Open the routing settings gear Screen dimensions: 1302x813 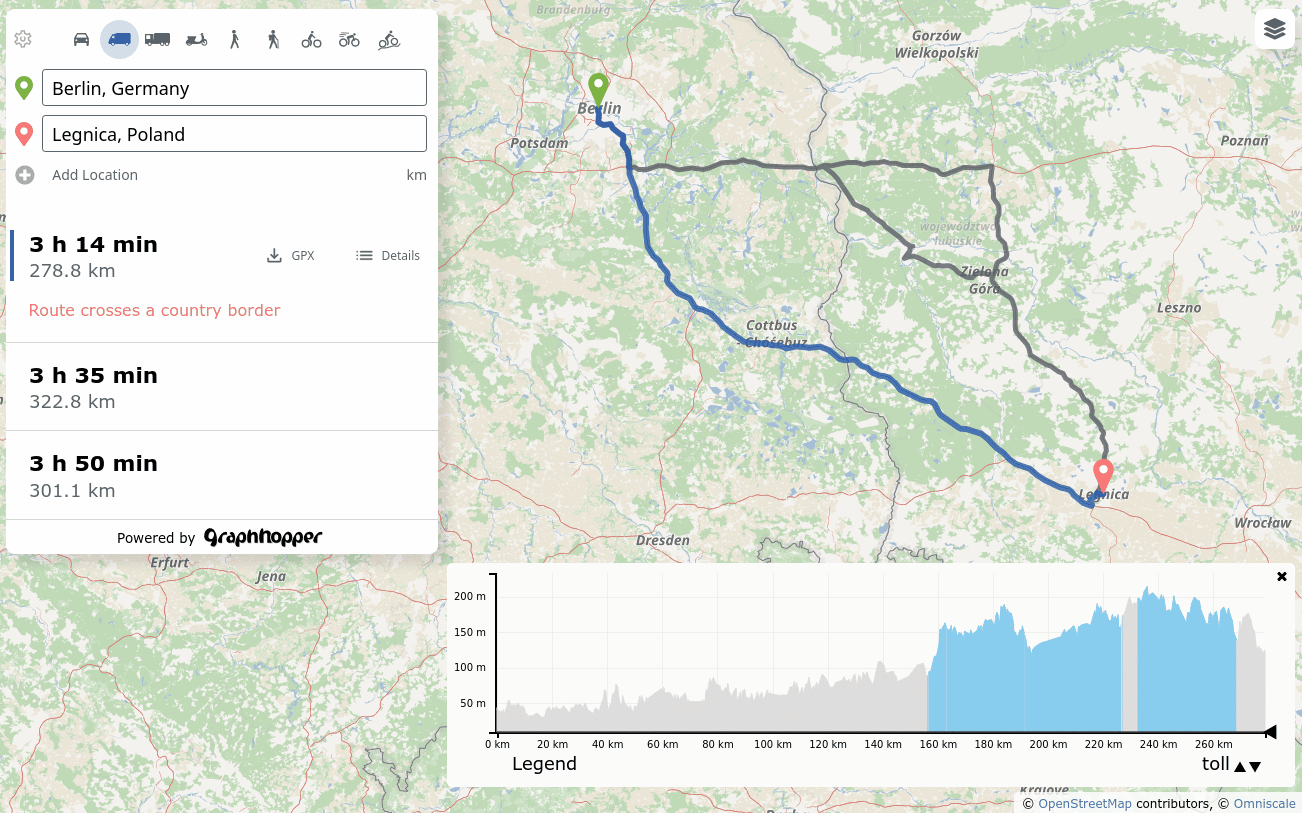coord(22,39)
